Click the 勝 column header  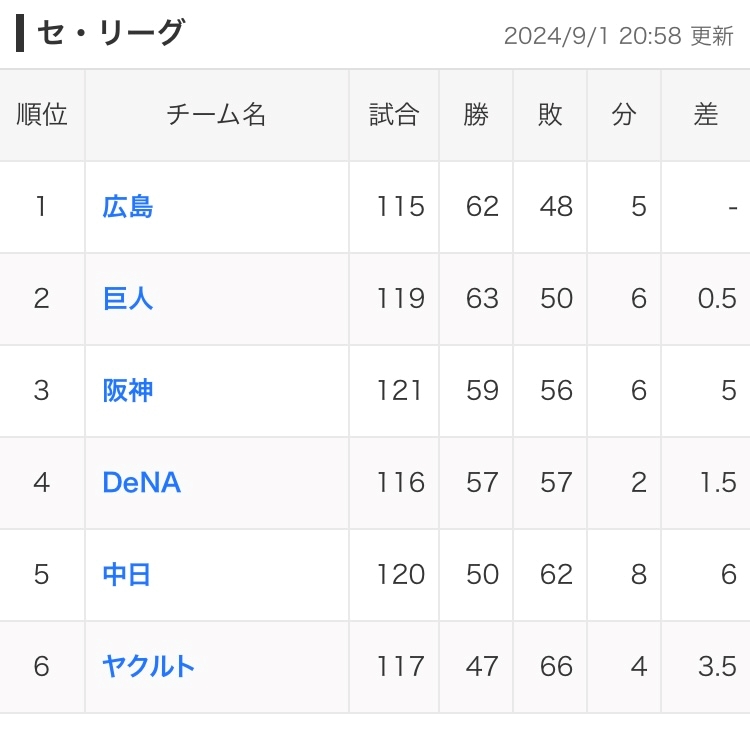point(476,115)
